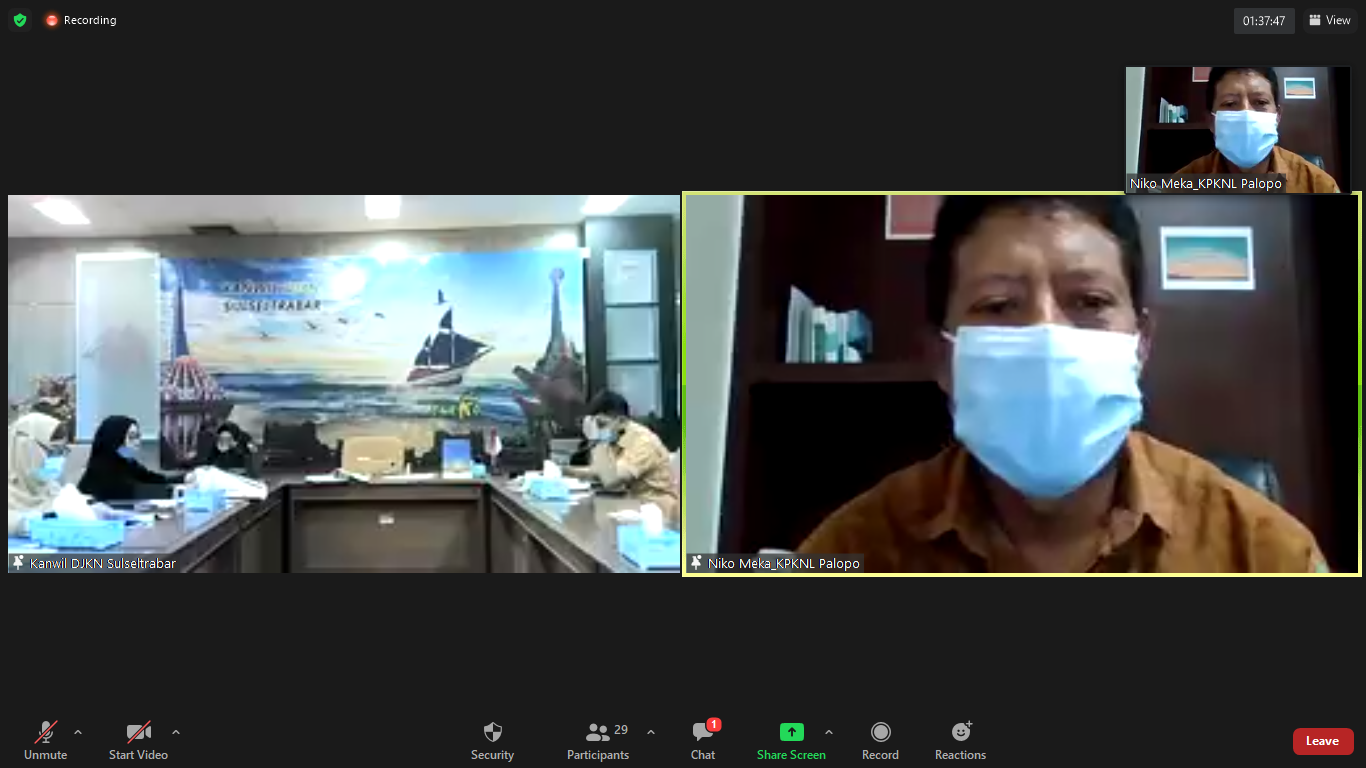Open the Security shield icon
Image resolution: width=1366 pixels, height=768 pixels.
(x=492, y=733)
